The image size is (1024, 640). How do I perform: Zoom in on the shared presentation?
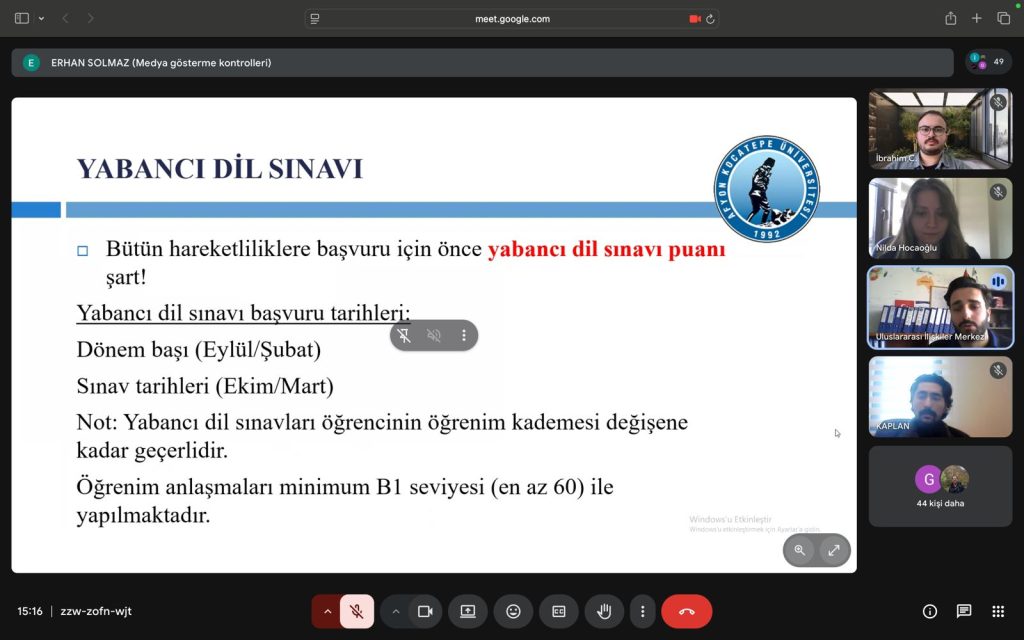pos(800,550)
